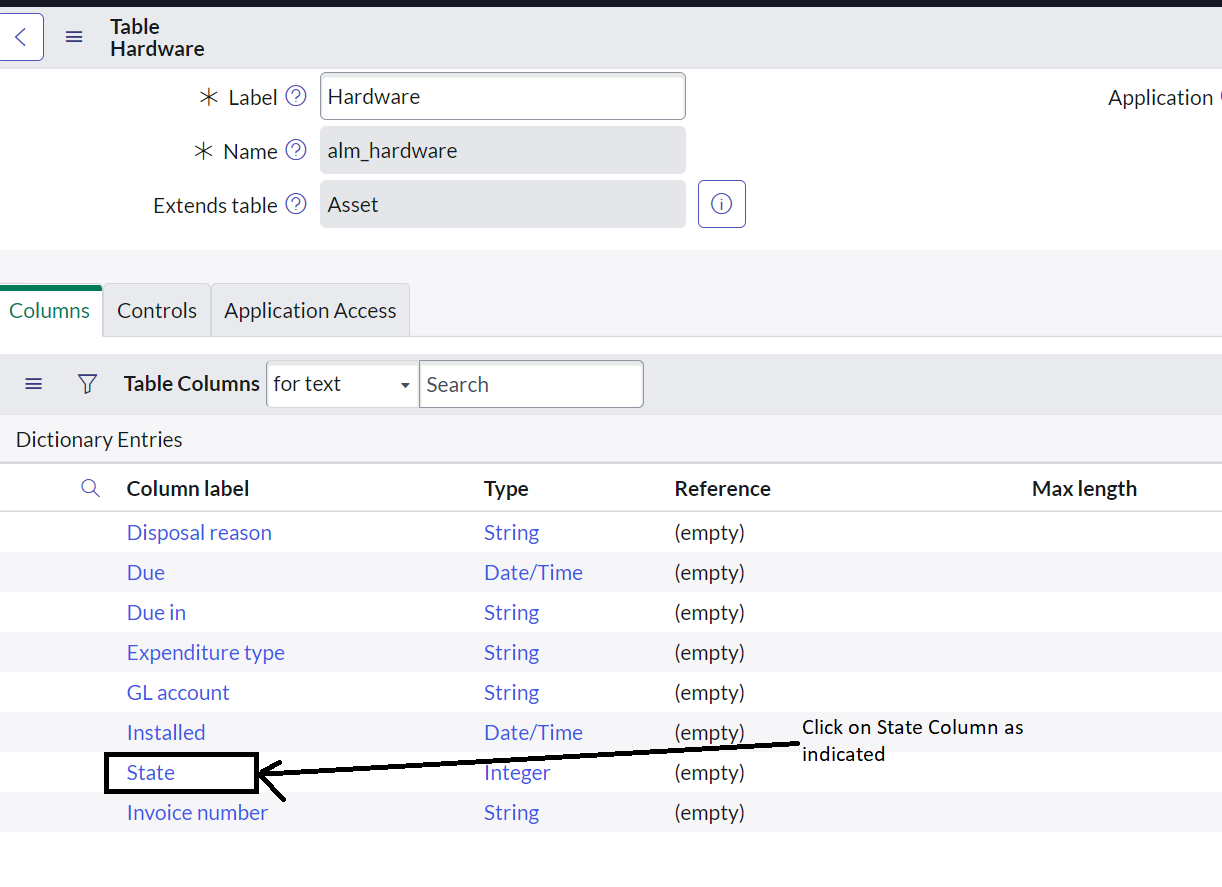Open the Expenditure type column
This screenshot has height=887, width=1222.
coord(206,653)
